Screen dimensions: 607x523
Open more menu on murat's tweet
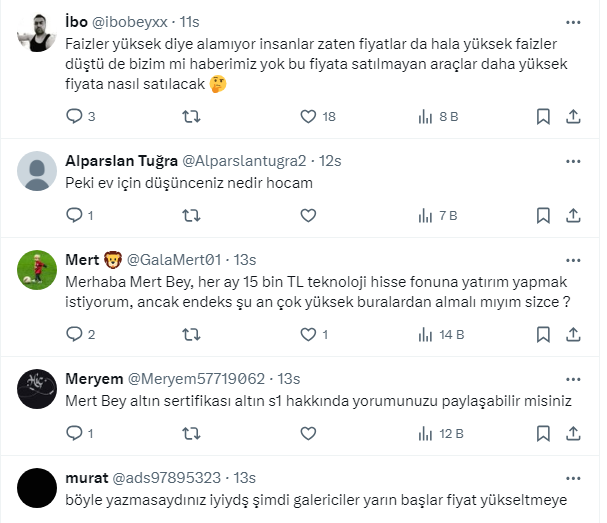coord(573,476)
